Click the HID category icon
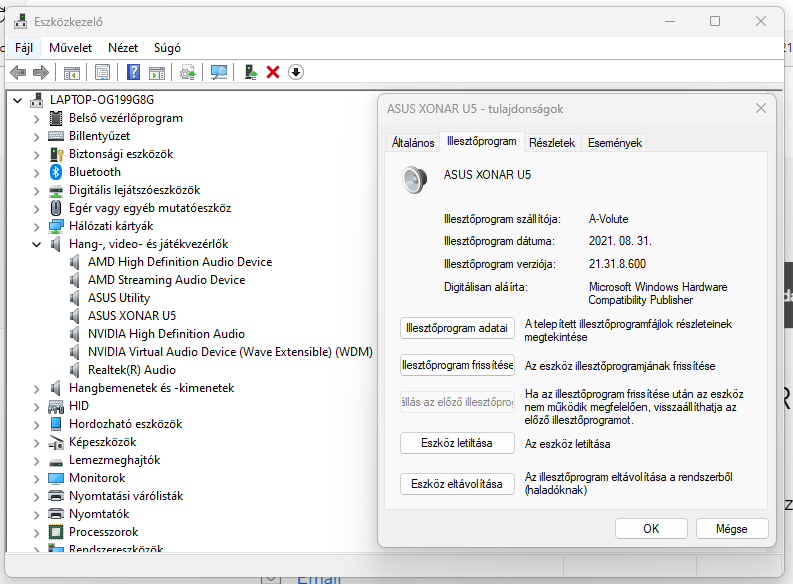Image resolution: width=793 pixels, height=584 pixels. (x=56, y=406)
